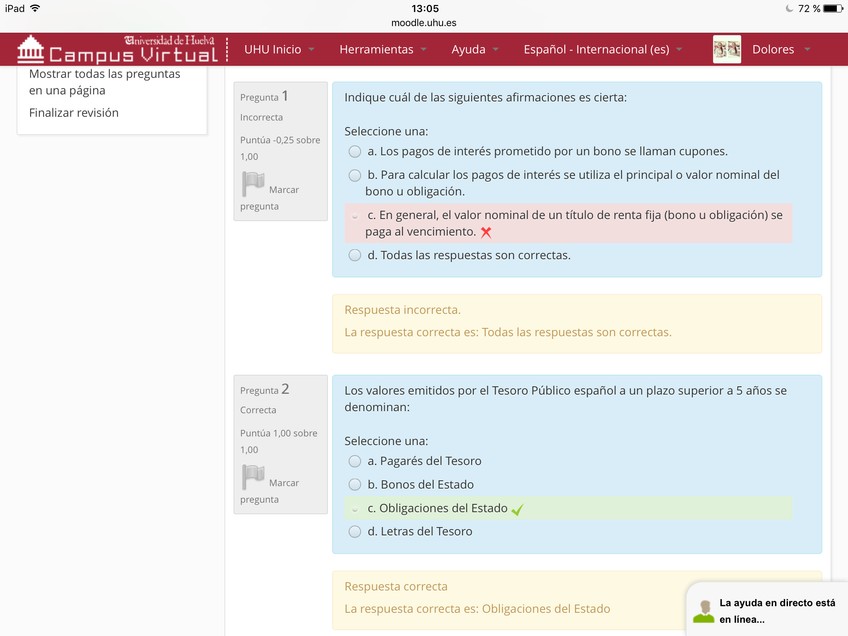Image resolution: width=848 pixels, height=636 pixels.
Task: Select option d Todas las respuestas son correctas
Action: pyautogui.click(x=355, y=255)
